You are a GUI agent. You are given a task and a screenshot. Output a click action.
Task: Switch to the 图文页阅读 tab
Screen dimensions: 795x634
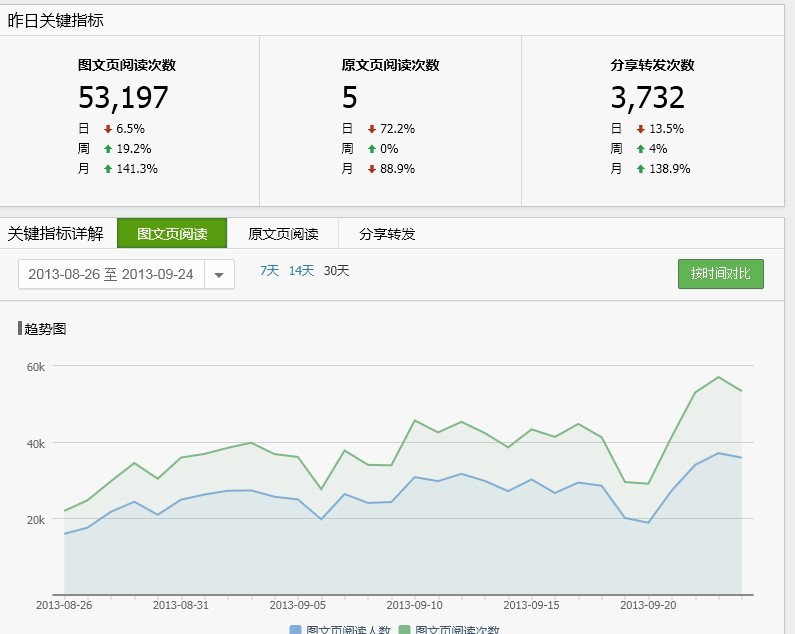point(172,234)
